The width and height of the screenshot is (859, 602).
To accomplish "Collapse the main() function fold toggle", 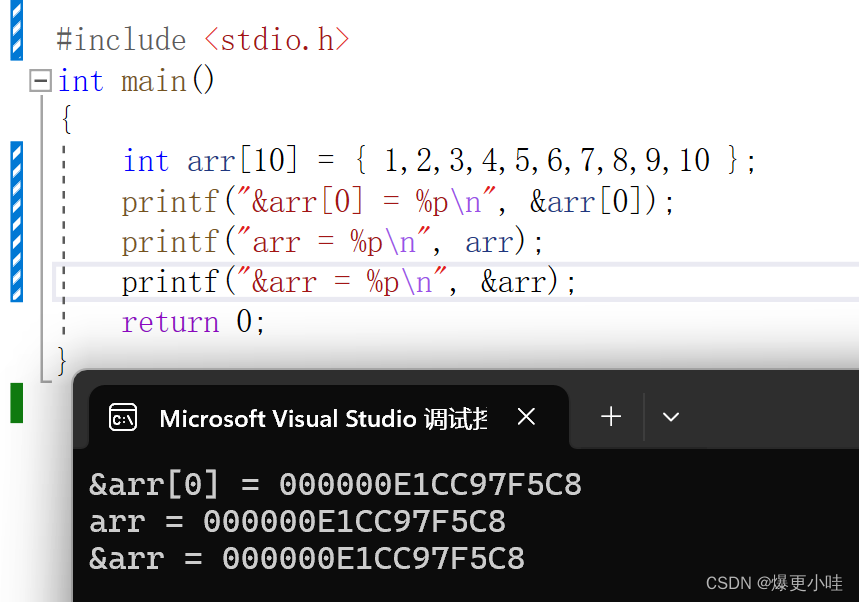I will coord(41,81).
